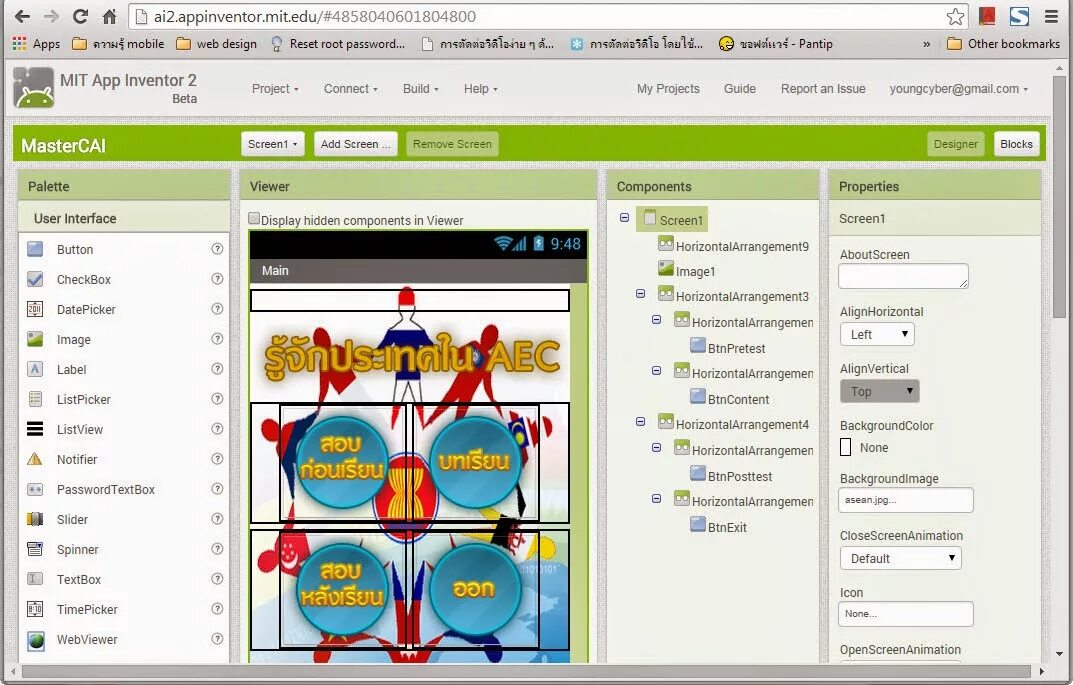Click the Add Screen button

[x=356, y=144]
